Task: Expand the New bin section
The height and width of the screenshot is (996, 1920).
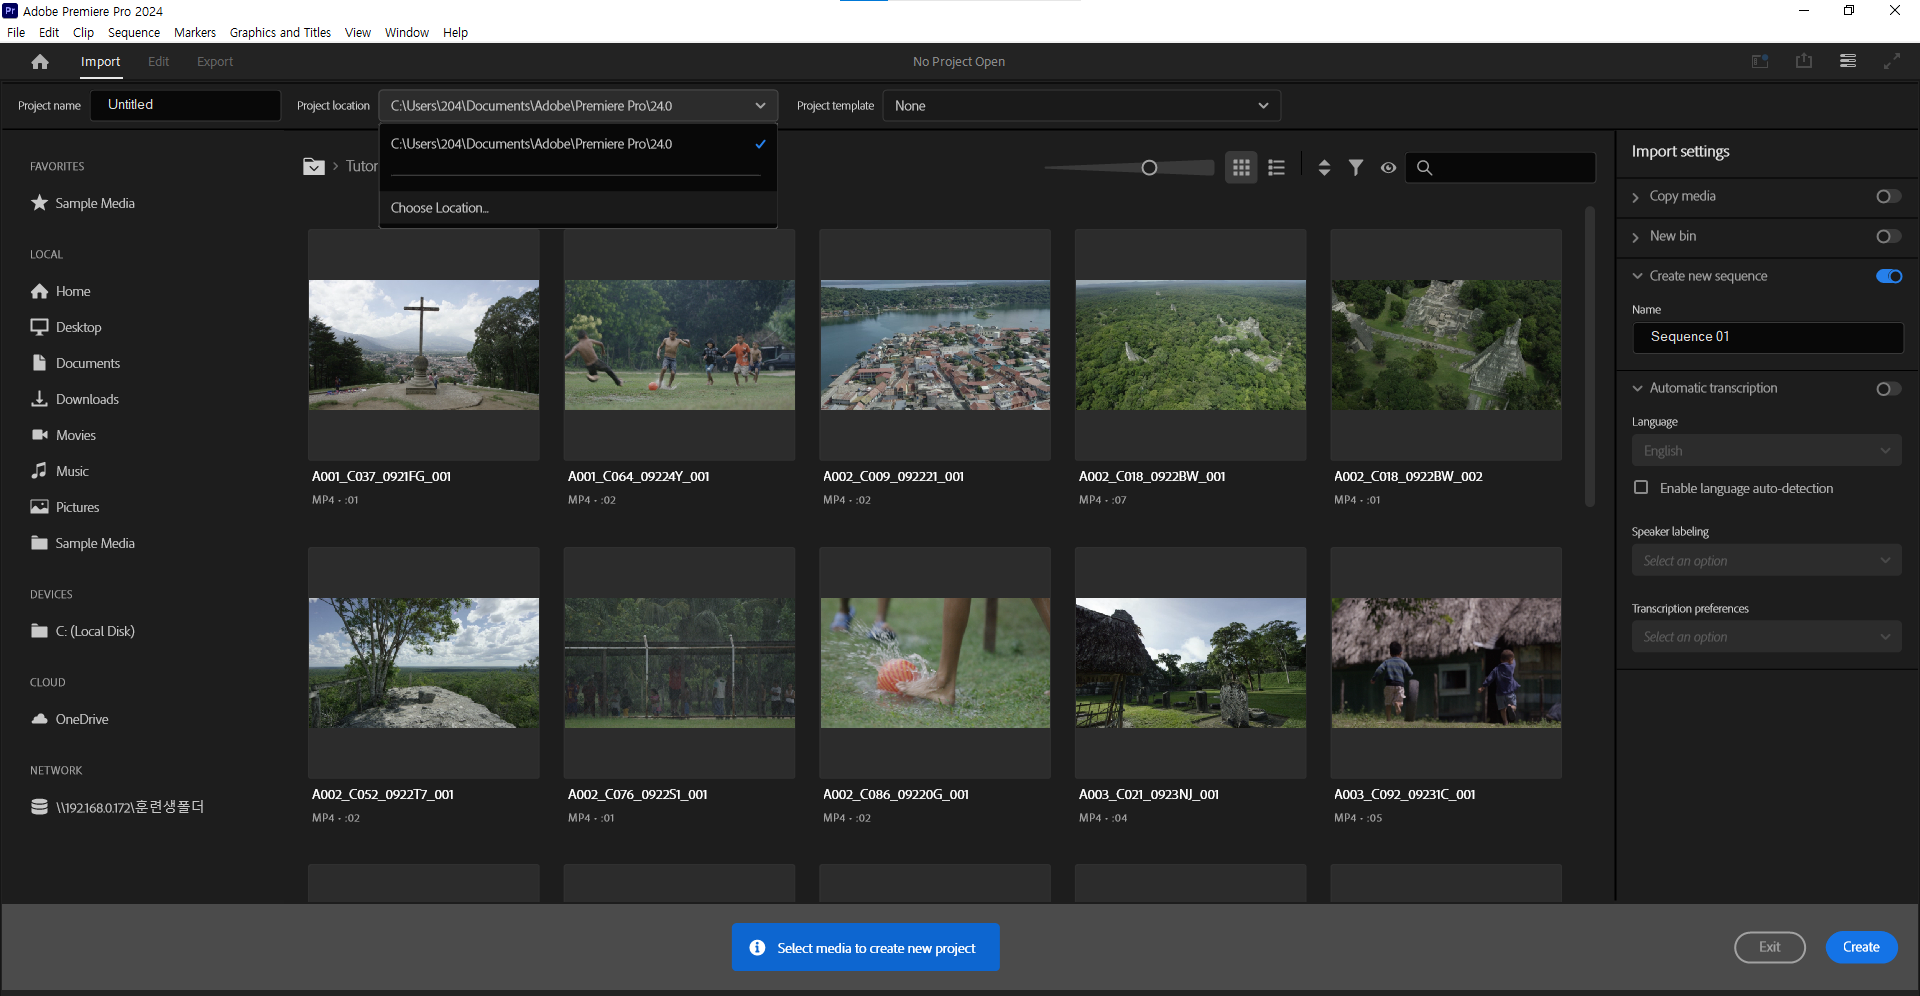Action: pyautogui.click(x=1636, y=237)
